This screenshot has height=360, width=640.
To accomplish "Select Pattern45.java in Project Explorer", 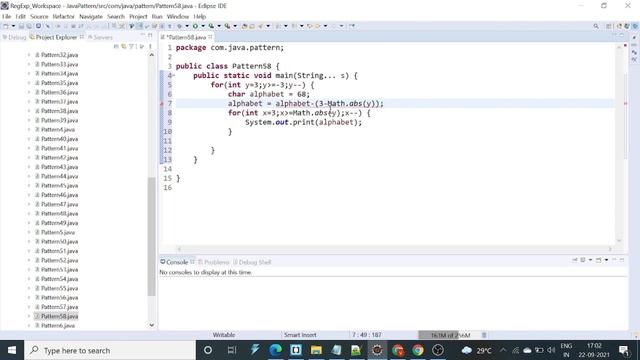I will [x=59, y=185].
